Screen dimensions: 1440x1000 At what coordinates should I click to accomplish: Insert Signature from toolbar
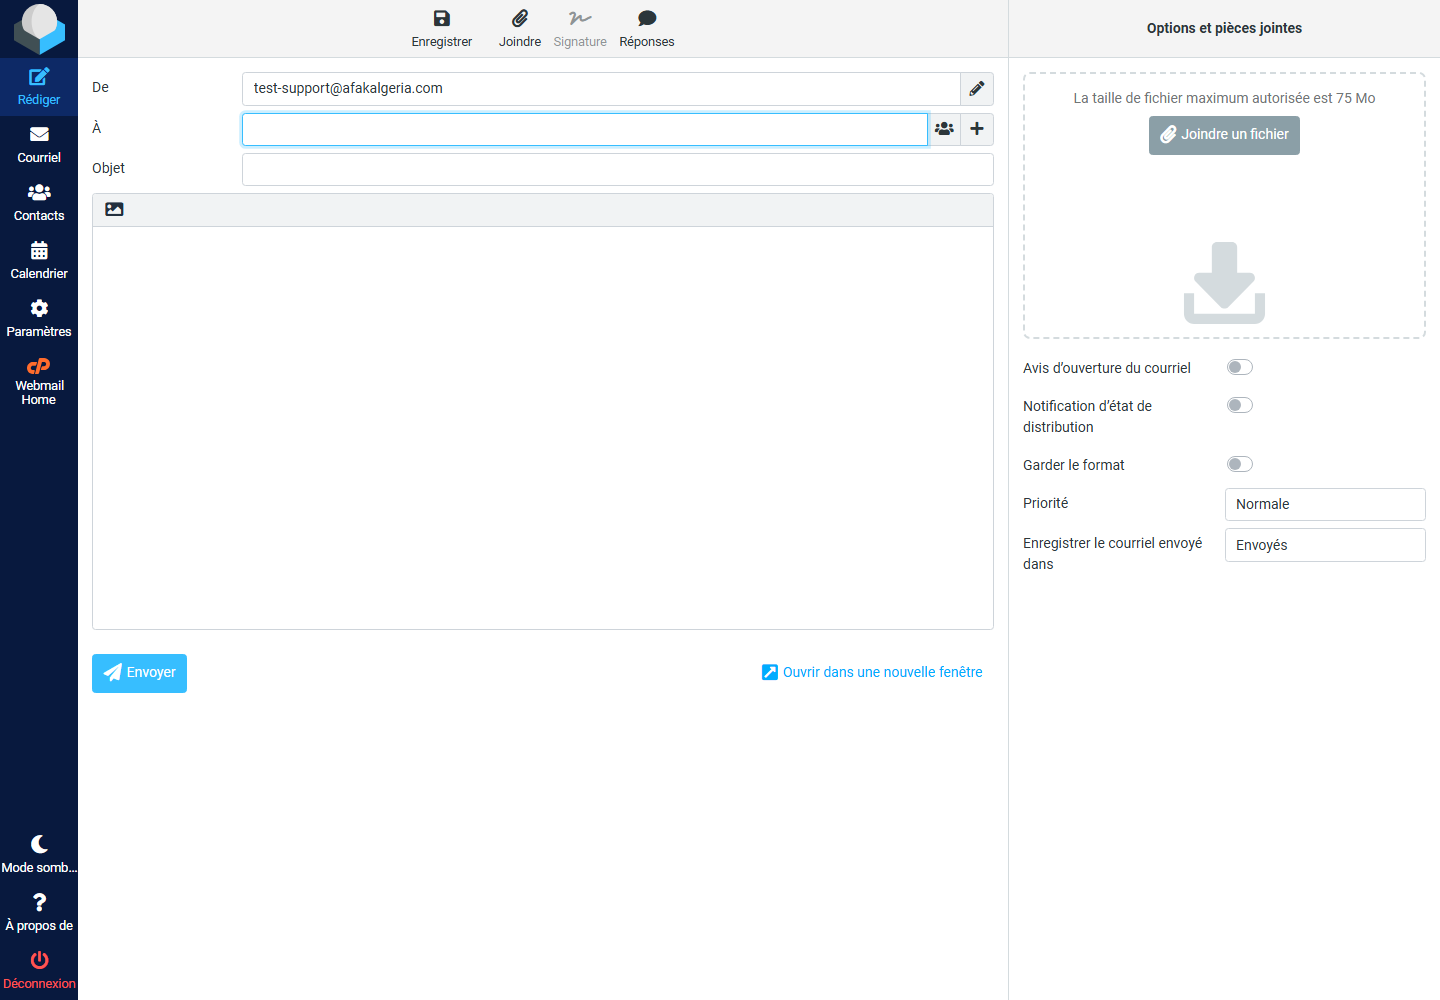580,29
